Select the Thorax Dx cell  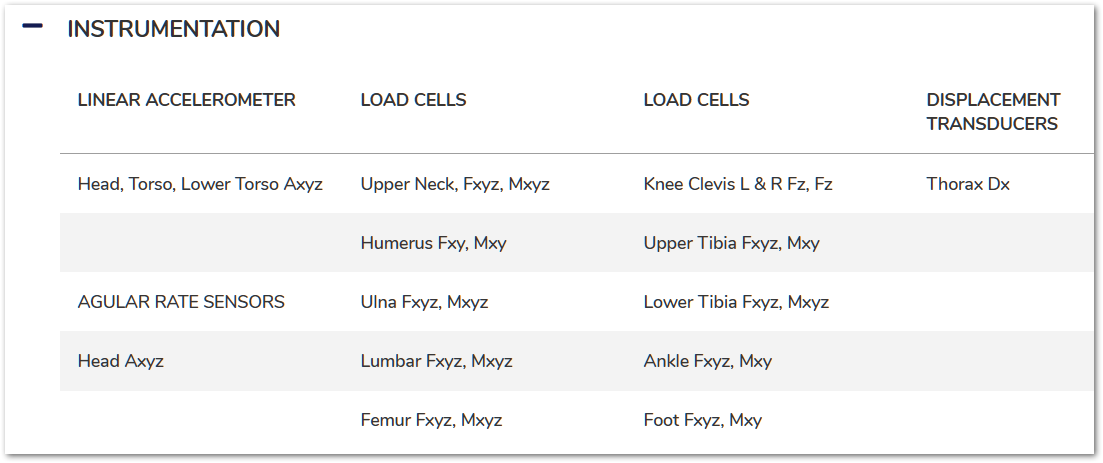[x=968, y=184]
